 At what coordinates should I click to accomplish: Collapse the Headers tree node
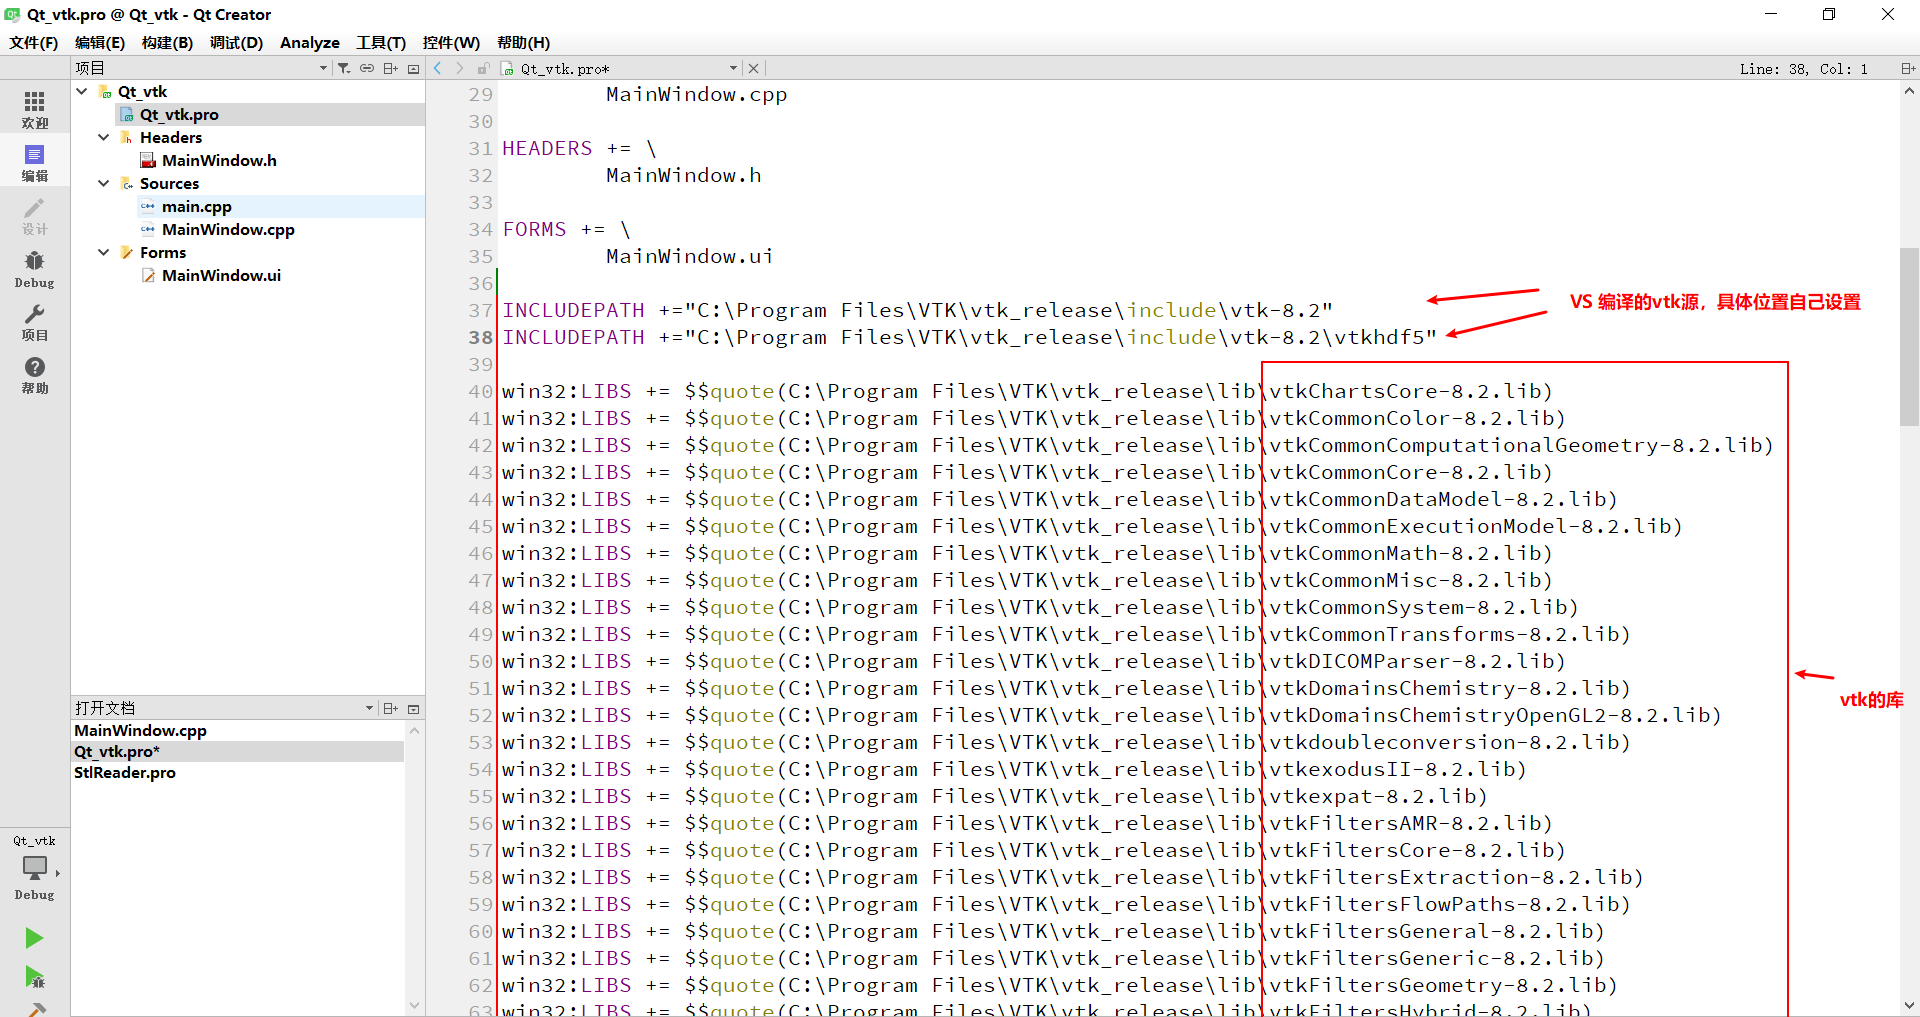click(103, 137)
